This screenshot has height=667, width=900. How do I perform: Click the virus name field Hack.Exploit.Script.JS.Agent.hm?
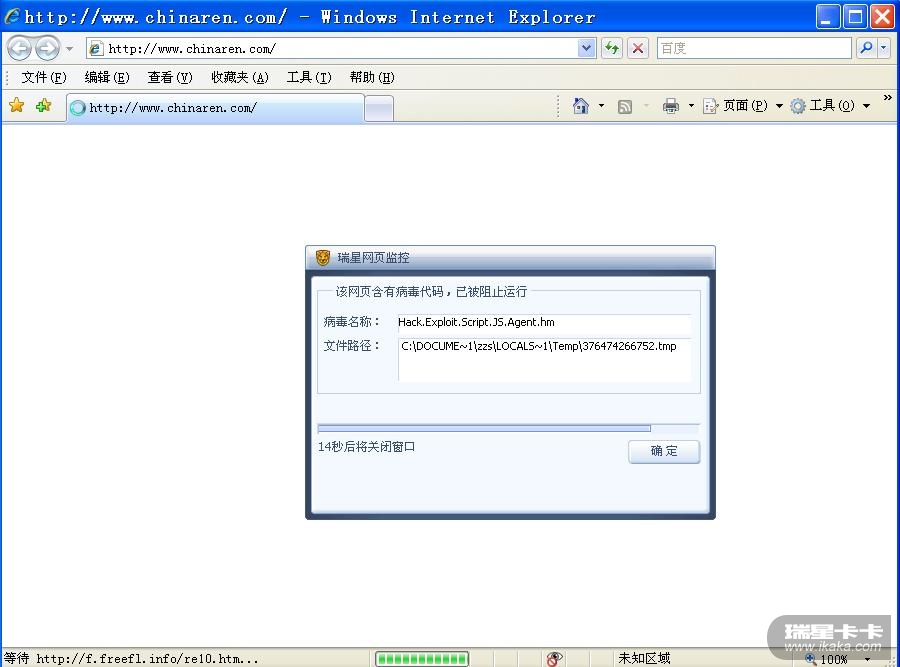544,322
